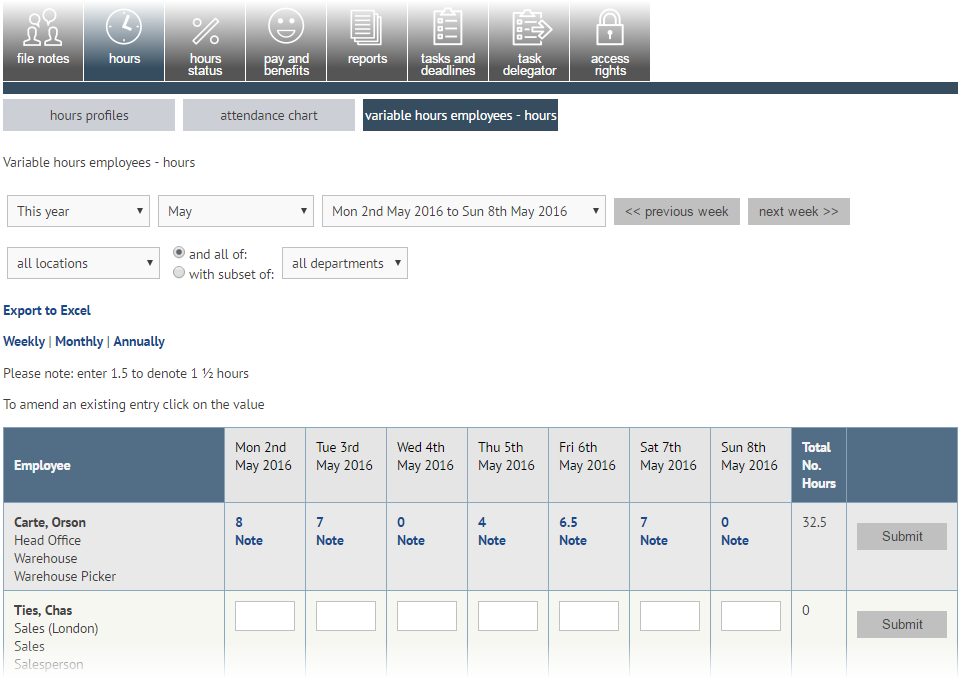Screen dimensions: 961x678
Task: Open Note under Orson's Tuesday hours
Action: tap(330, 540)
